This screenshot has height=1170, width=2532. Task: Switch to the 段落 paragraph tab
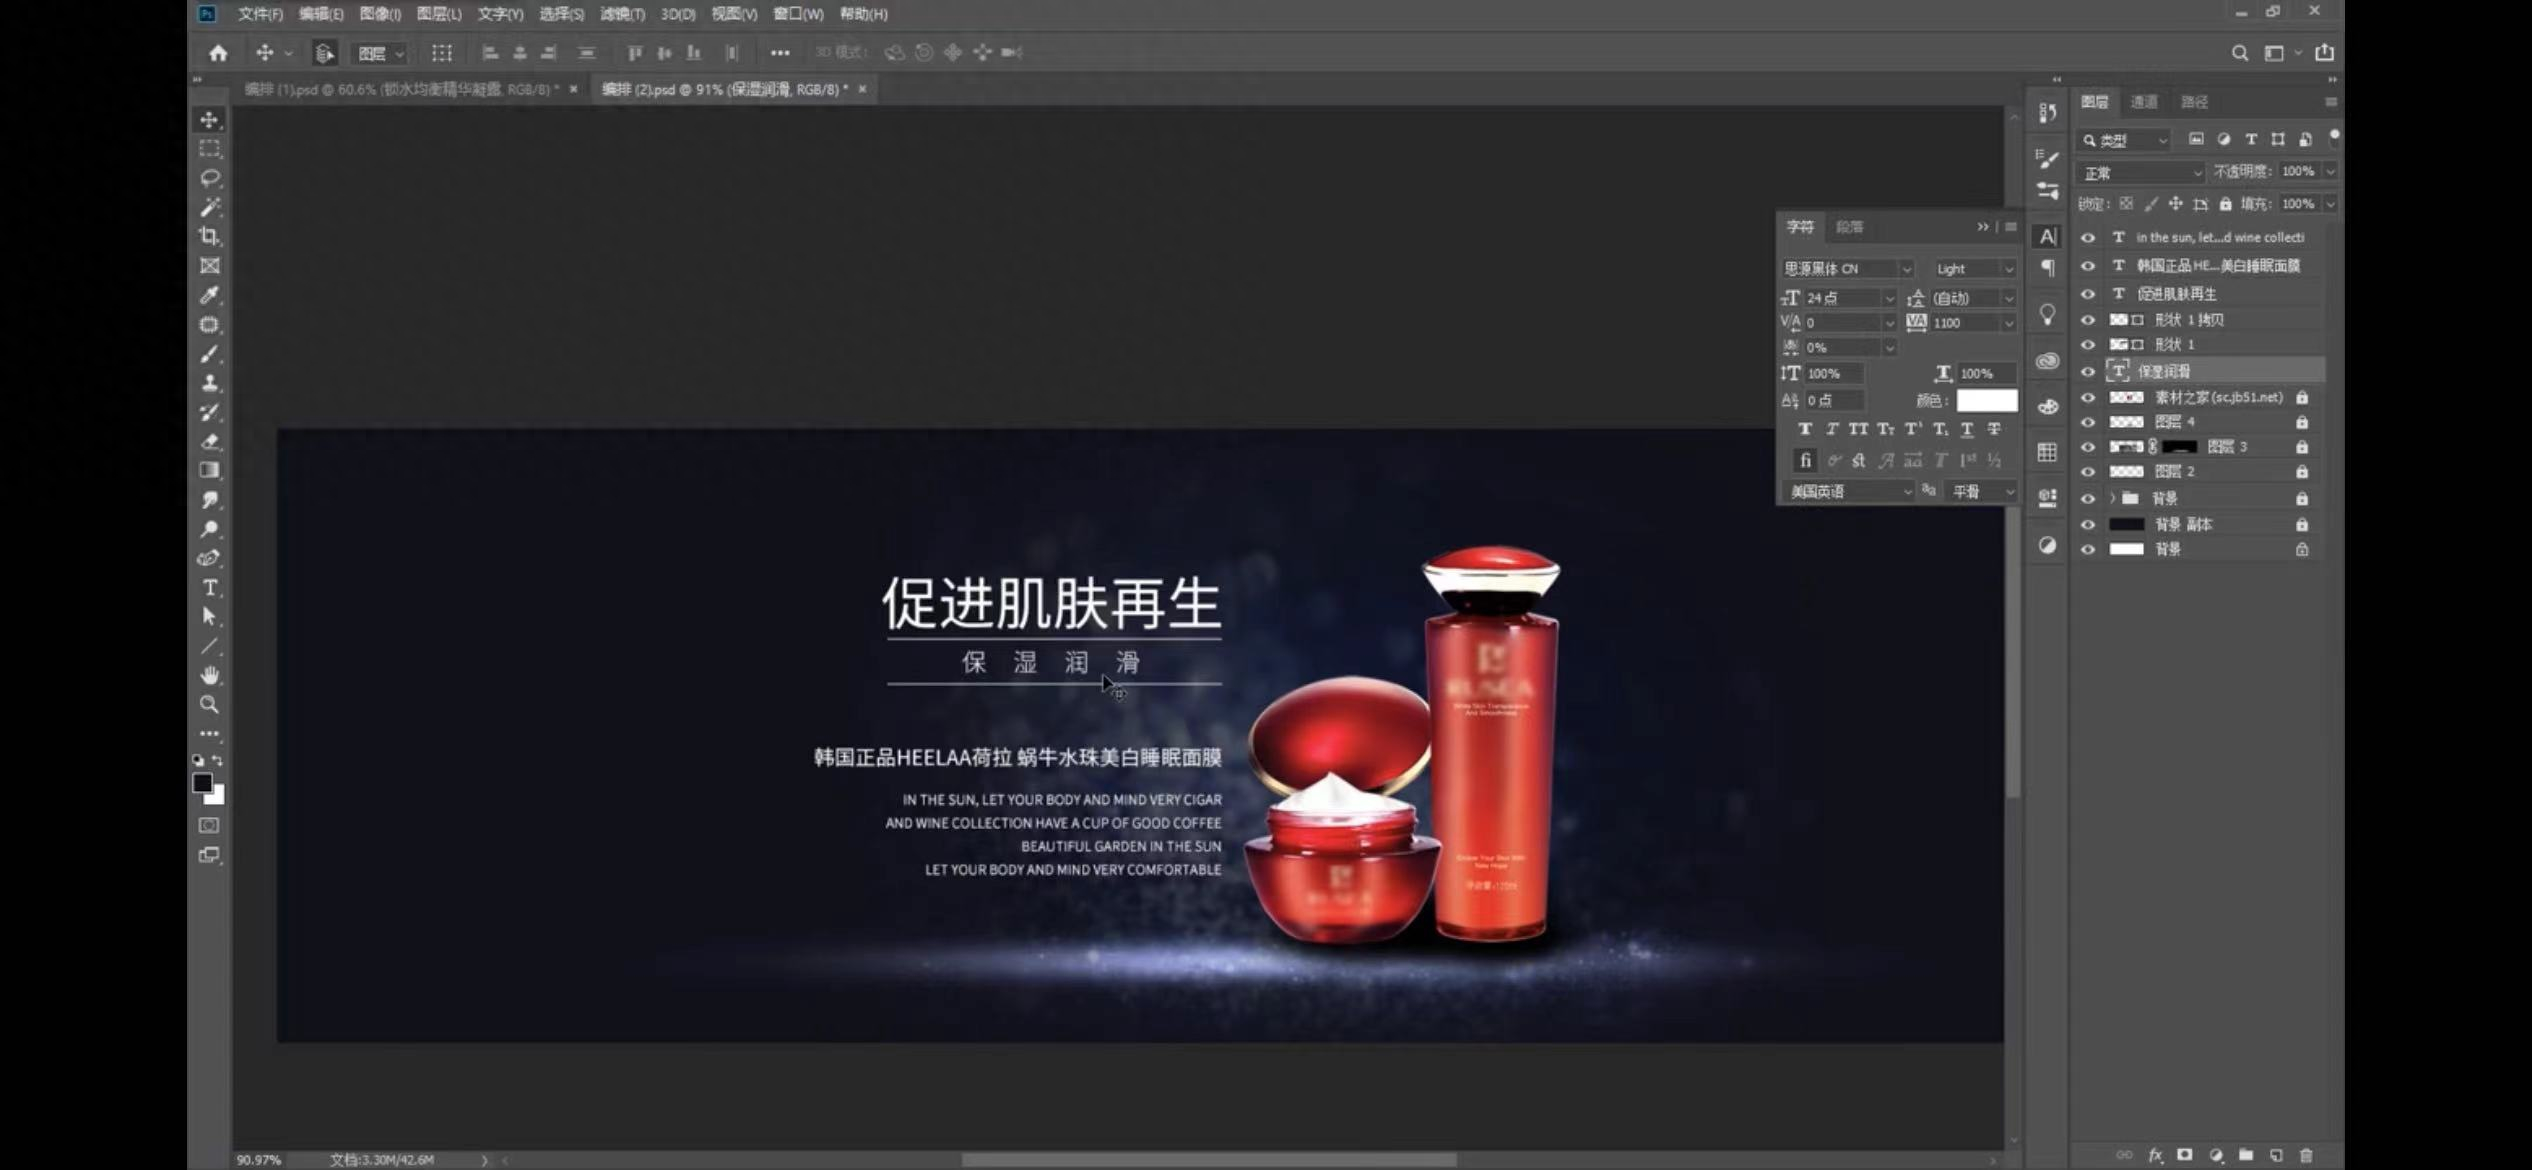click(1850, 227)
